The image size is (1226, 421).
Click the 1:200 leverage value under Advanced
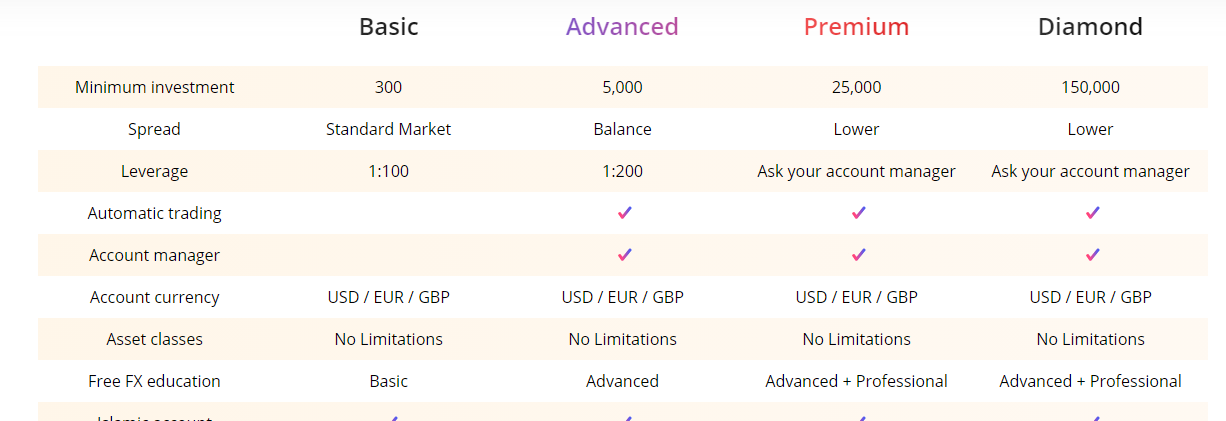point(623,171)
